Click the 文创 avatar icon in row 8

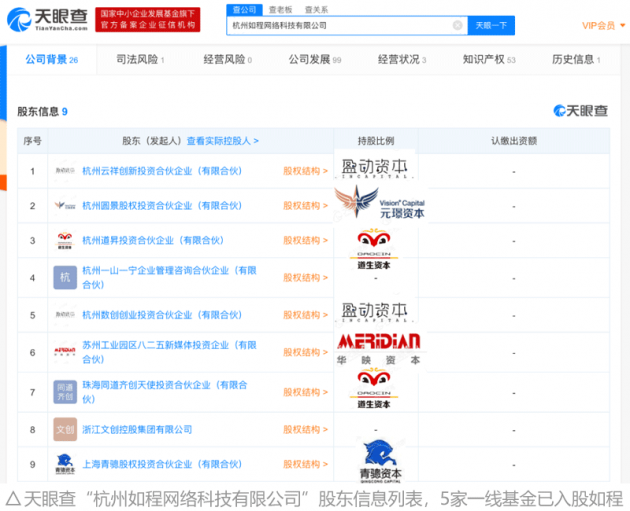pyautogui.click(x=65, y=429)
